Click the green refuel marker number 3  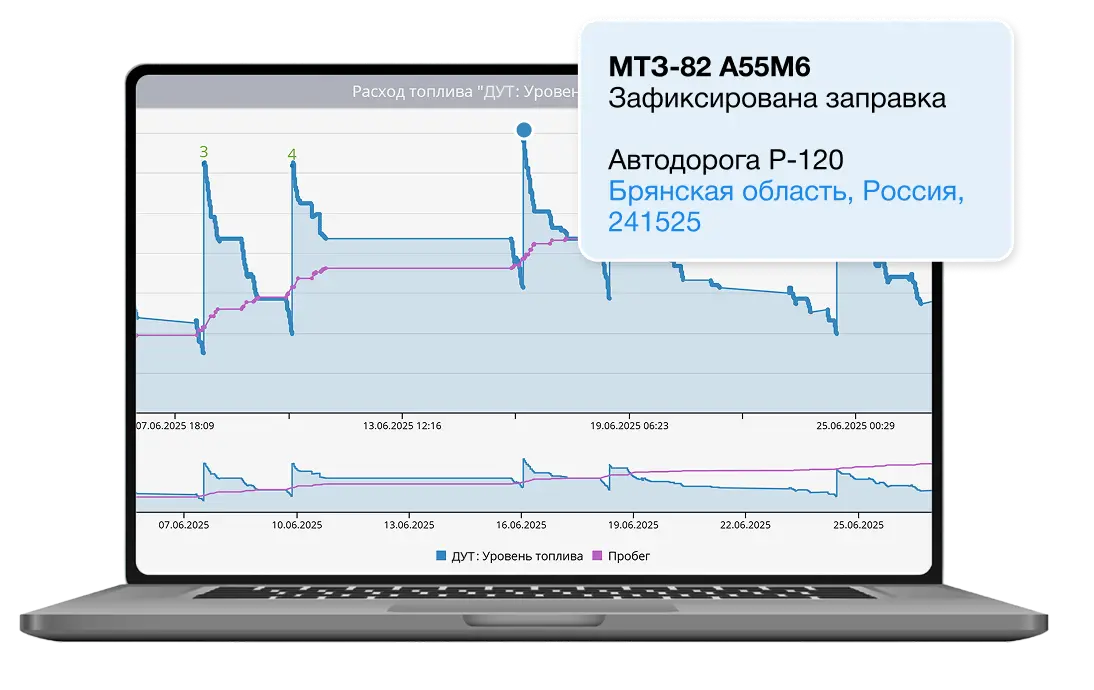tap(204, 152)
